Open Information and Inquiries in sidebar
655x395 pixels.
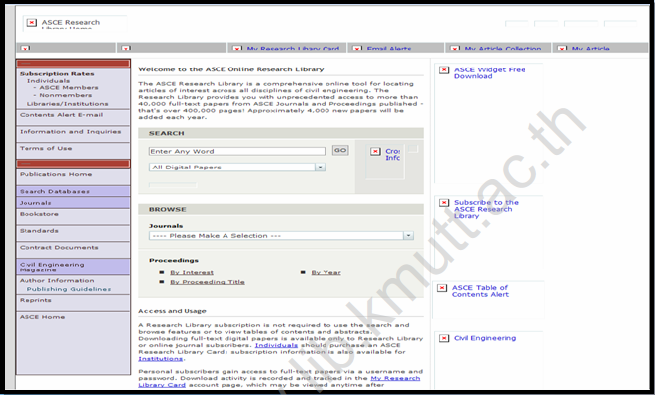click(x=71, y=132)
